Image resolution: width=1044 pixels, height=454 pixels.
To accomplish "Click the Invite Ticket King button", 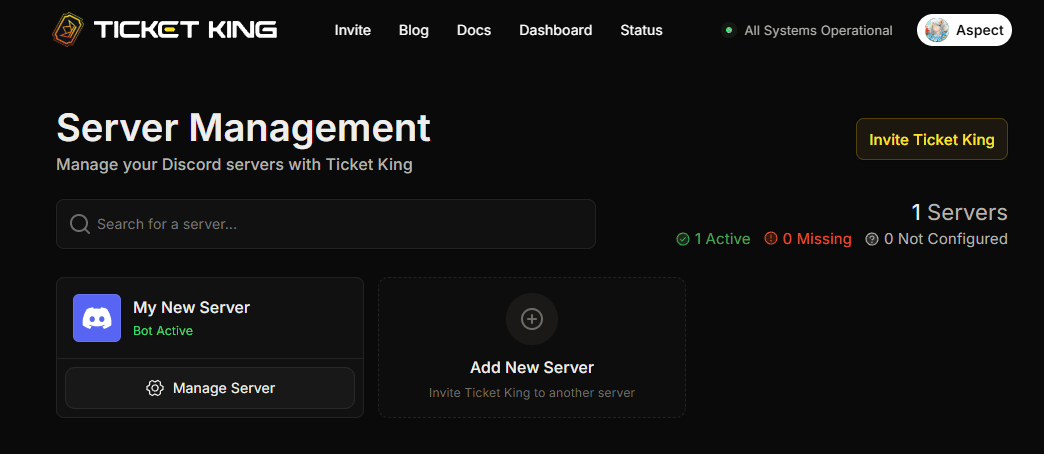I will pos(931,139).
